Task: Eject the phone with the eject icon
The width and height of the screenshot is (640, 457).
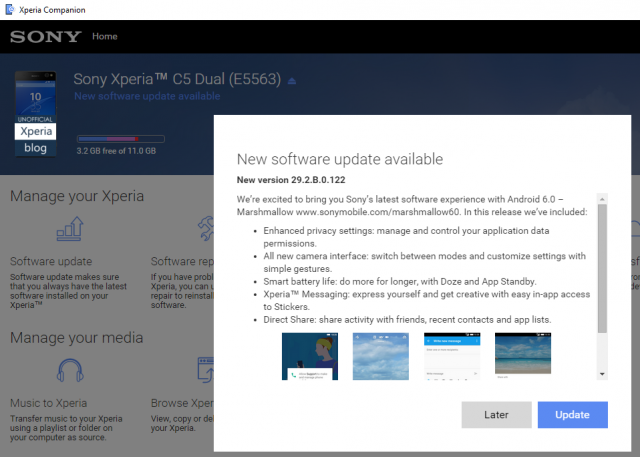Action: 291,81
